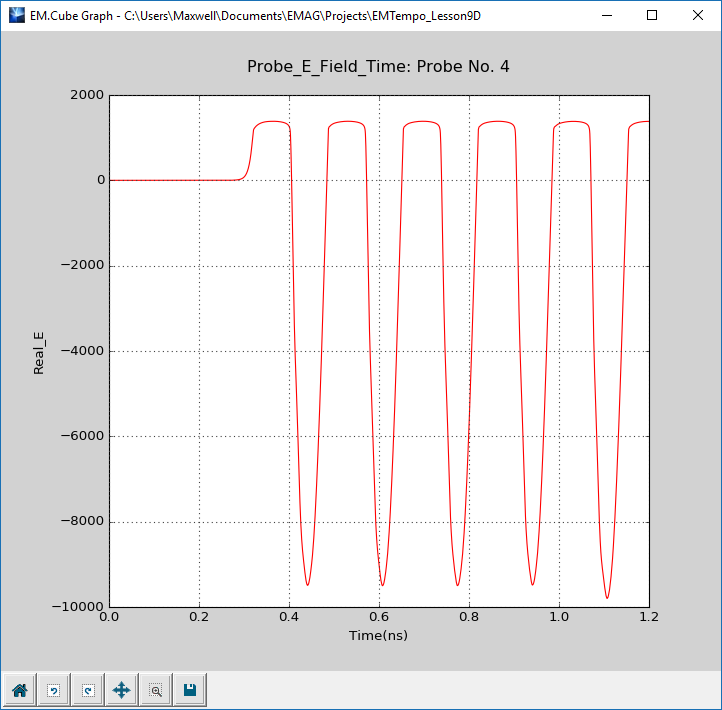Select the Zoom to rectangle tool
The image size is (722, 710).
155,690
